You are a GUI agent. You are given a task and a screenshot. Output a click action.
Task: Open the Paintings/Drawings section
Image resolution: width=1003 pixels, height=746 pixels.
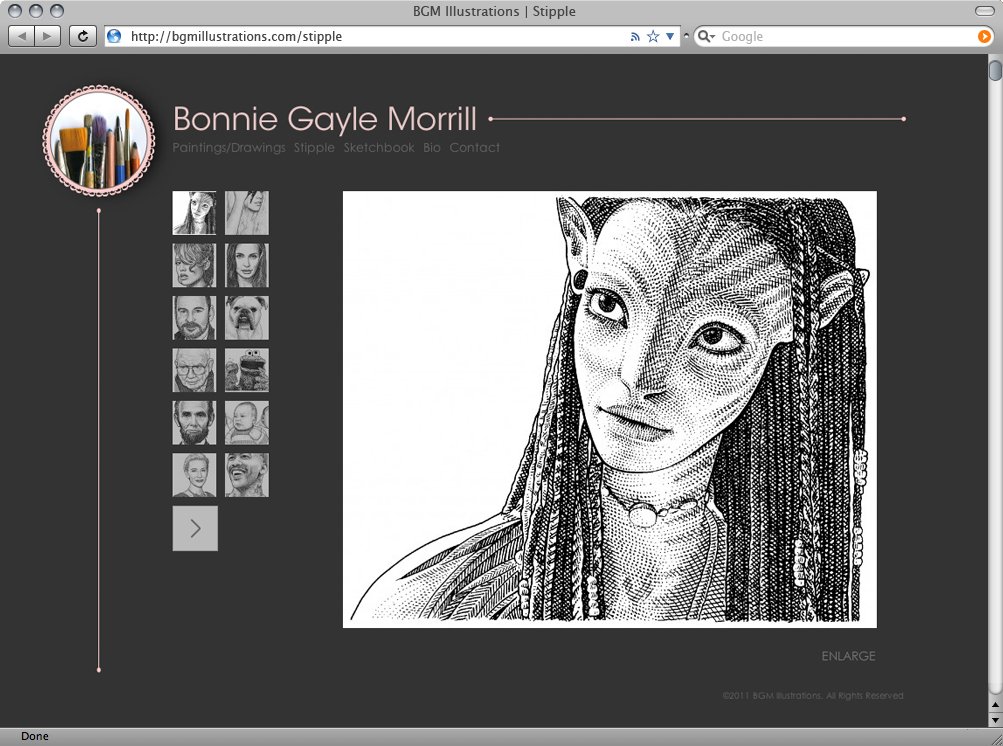(x=229, y=148)
